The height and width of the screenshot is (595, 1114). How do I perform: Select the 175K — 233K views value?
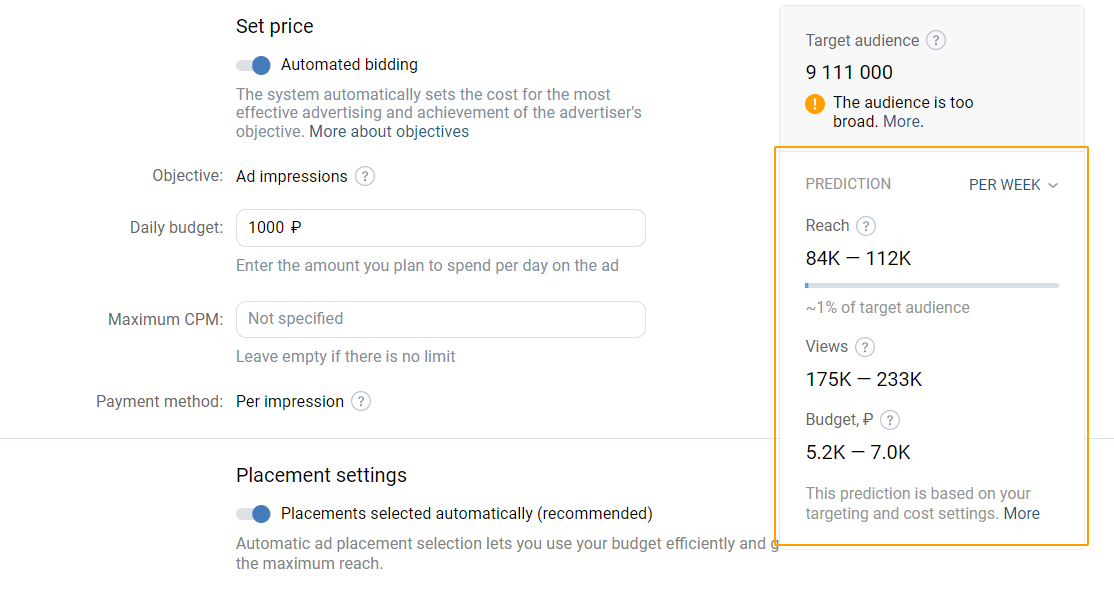864,380
